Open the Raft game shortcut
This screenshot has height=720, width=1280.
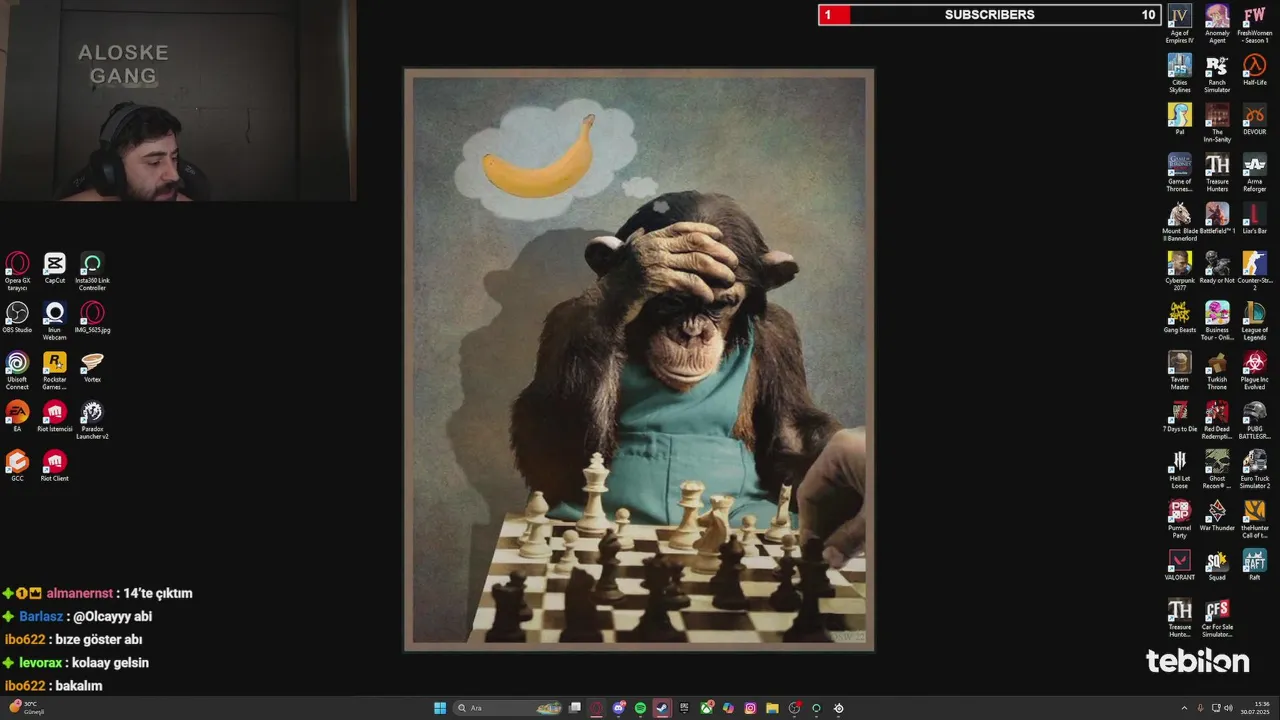pos(1254,565)
